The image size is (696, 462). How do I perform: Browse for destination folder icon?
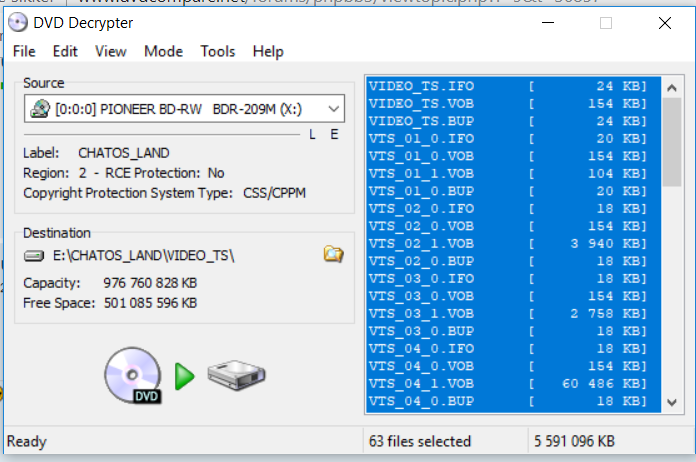click(x=333, y=254)
